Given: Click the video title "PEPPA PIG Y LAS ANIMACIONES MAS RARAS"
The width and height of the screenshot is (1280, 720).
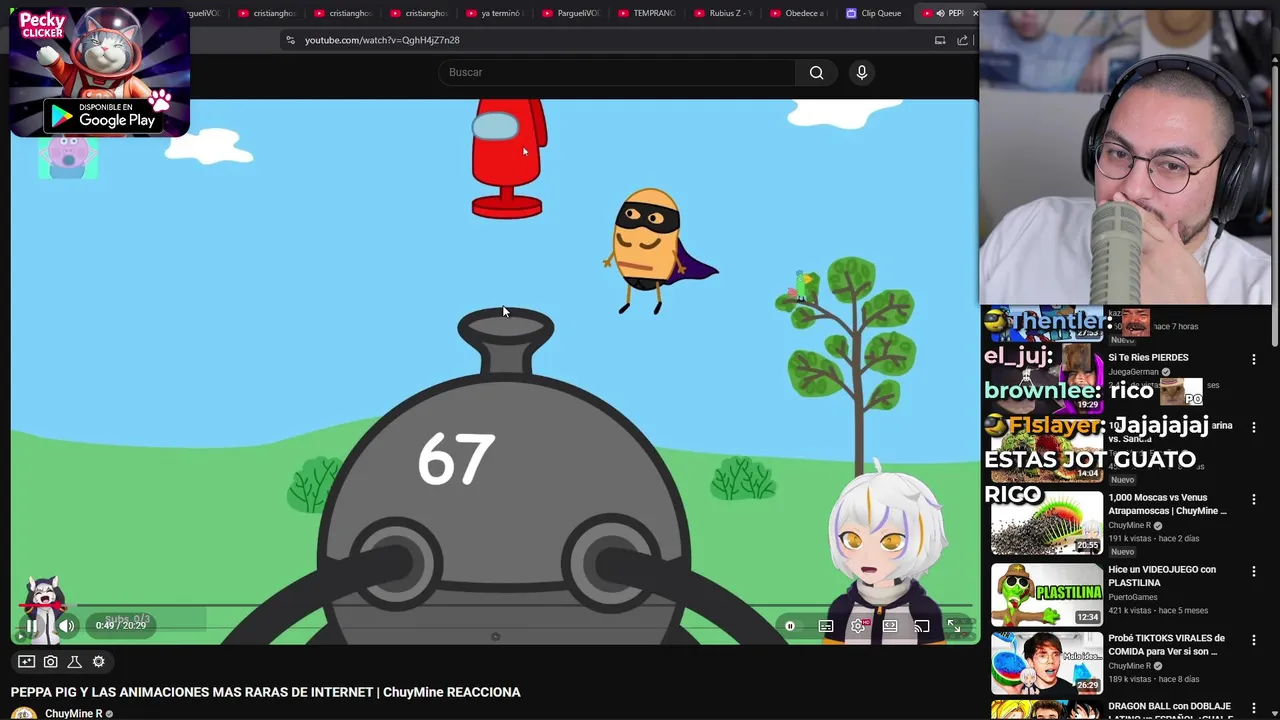Looking at the screenshot, I should click(x=266, y=692).
